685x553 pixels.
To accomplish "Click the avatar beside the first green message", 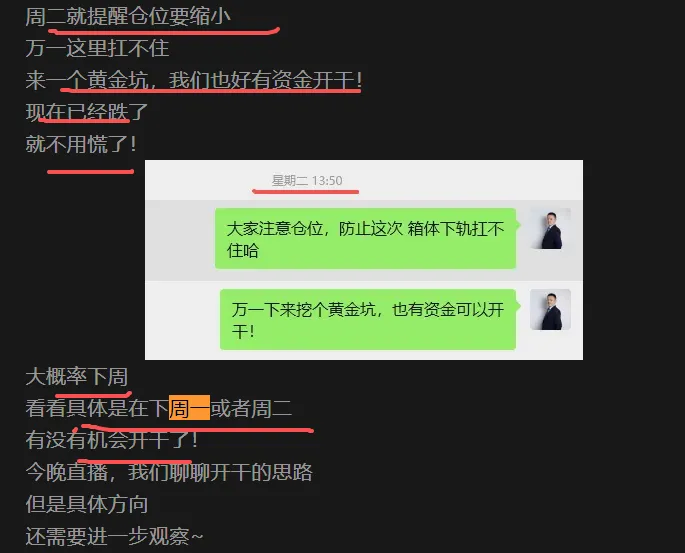I will (x=550, y=228).
